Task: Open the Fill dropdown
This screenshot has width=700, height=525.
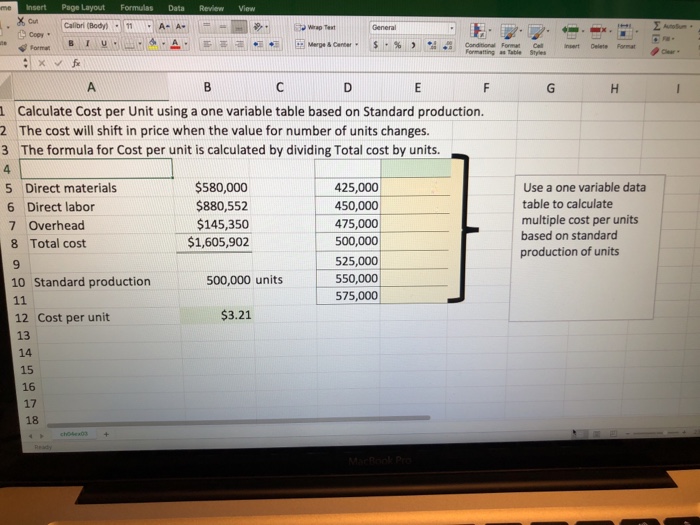Action: tap(663, 39)
